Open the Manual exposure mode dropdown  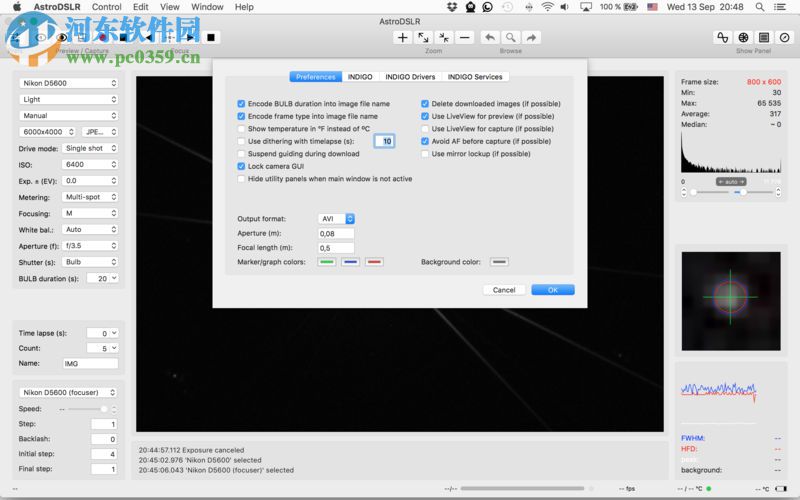coord(69,115)
